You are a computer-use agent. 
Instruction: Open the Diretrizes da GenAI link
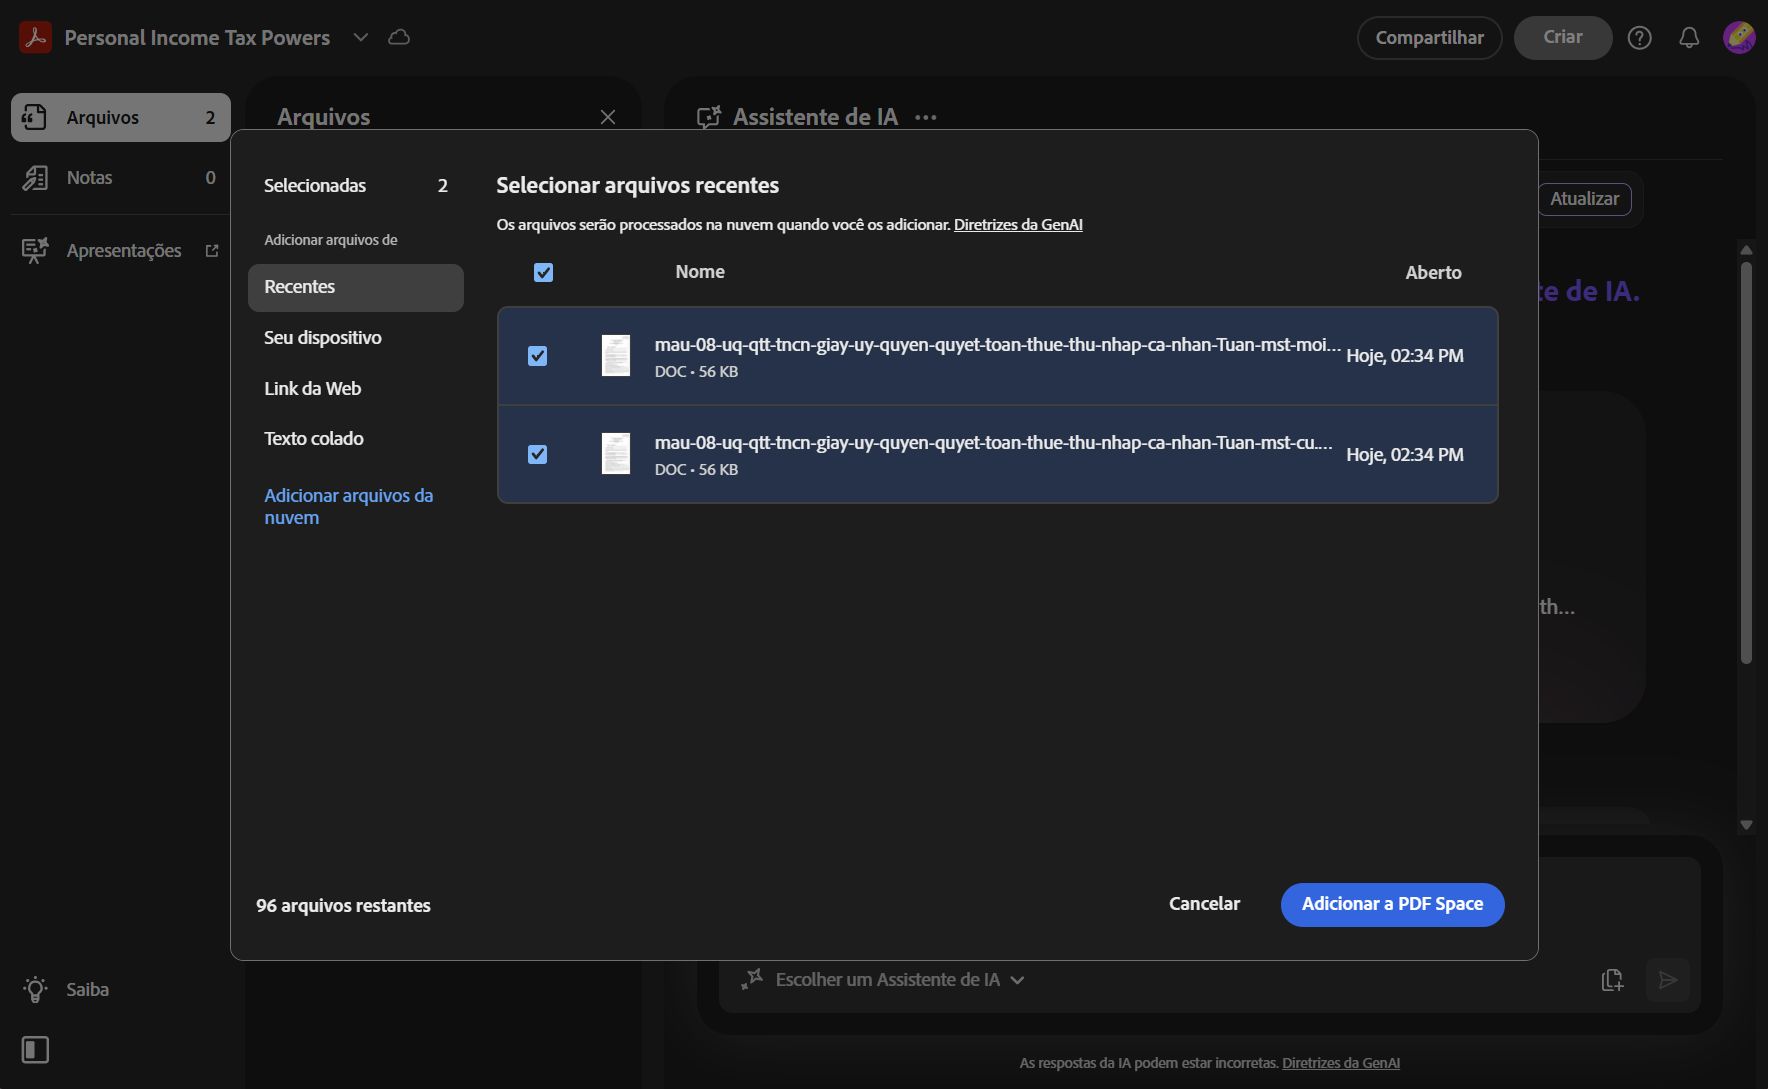(x=1018, y=224)
